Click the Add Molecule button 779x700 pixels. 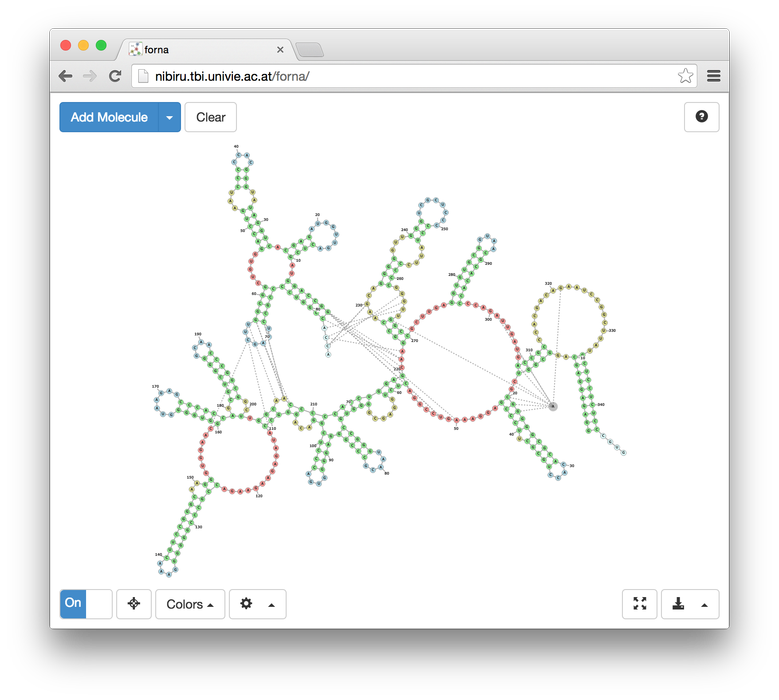[109, 117]
